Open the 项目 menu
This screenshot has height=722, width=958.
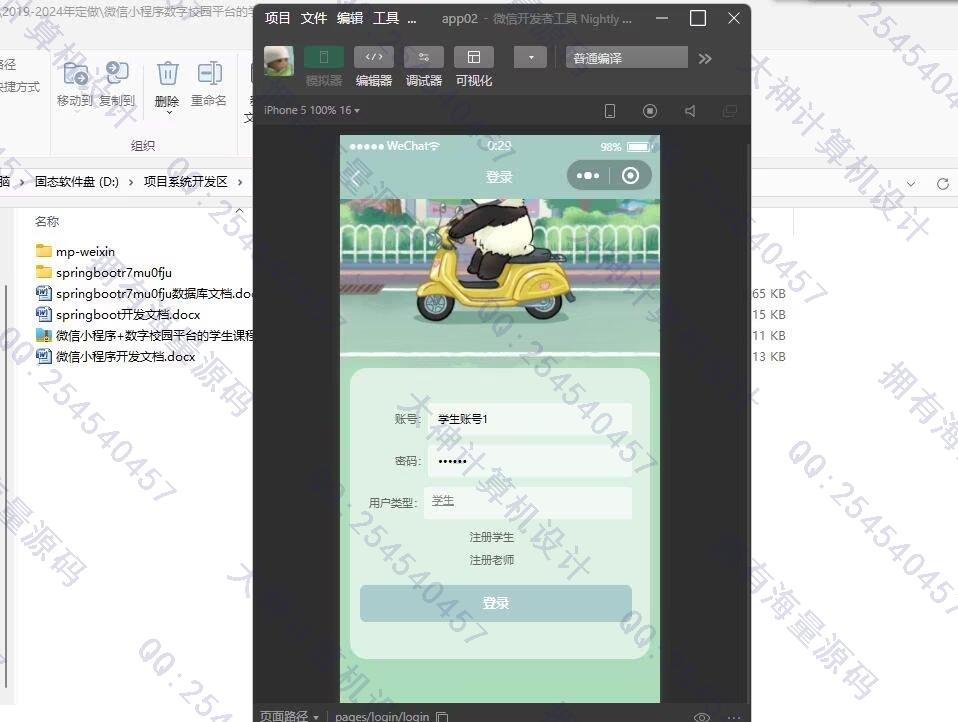click(x=277, y=18)
